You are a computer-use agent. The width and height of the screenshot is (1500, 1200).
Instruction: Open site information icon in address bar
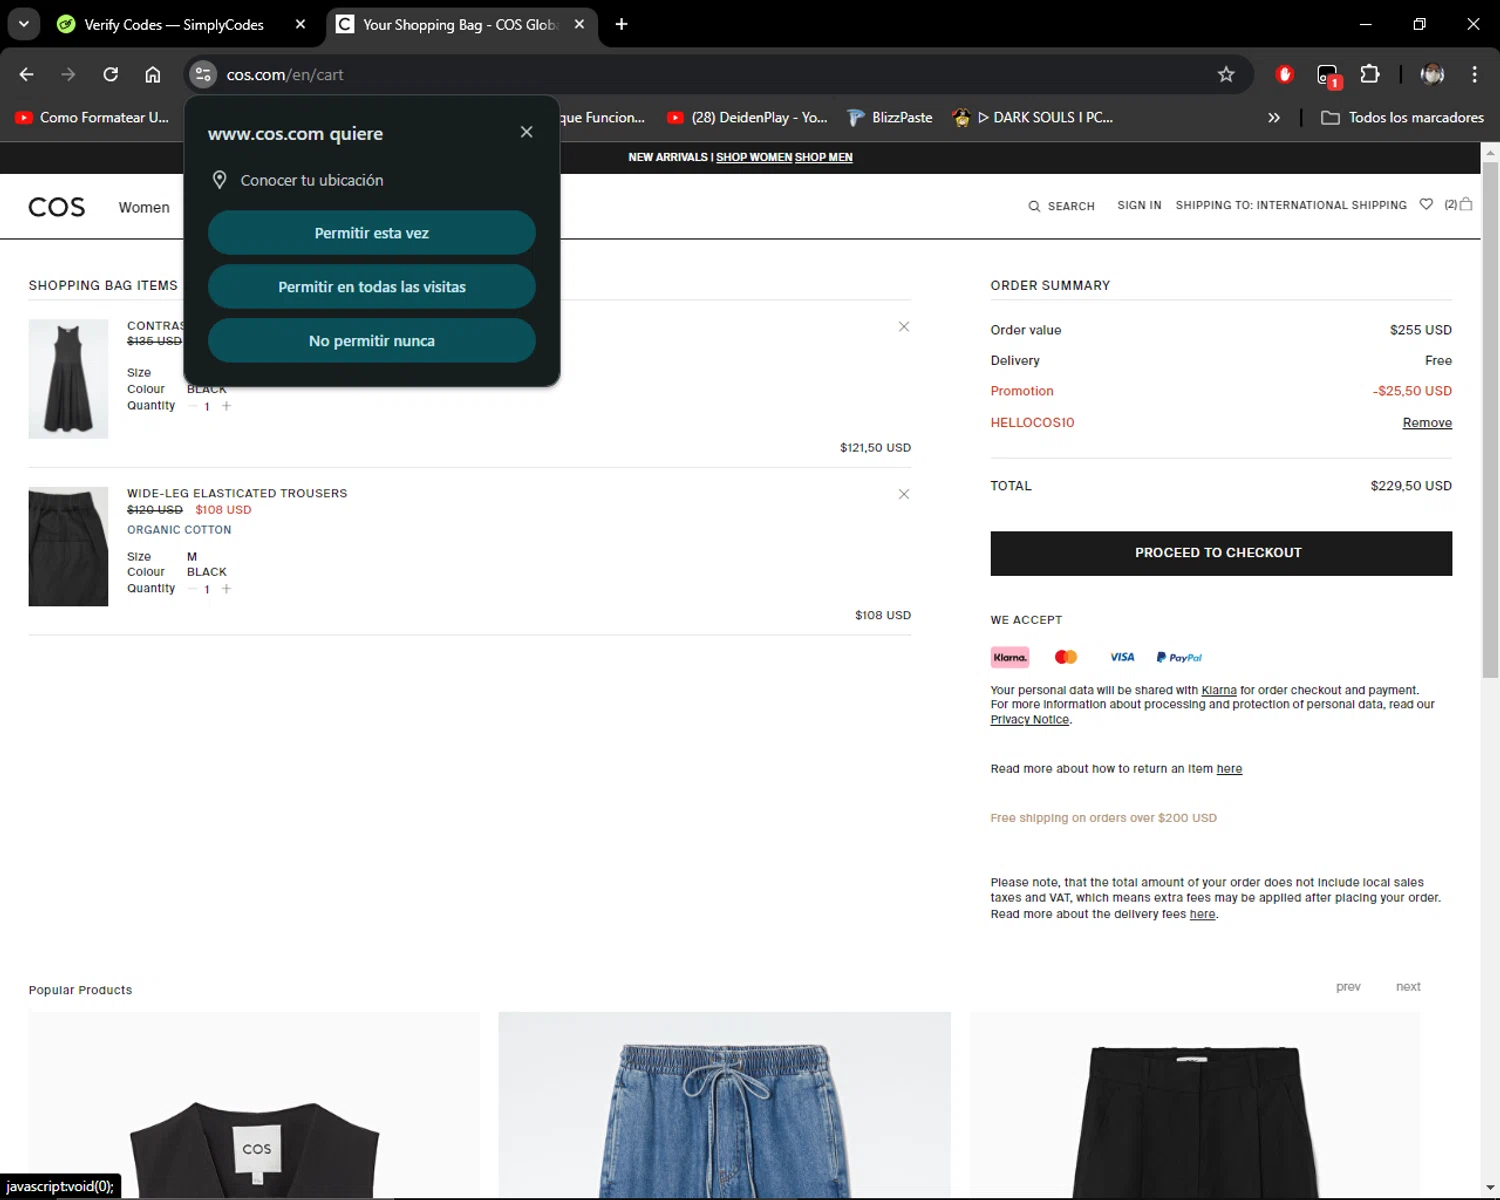[203, 74]
